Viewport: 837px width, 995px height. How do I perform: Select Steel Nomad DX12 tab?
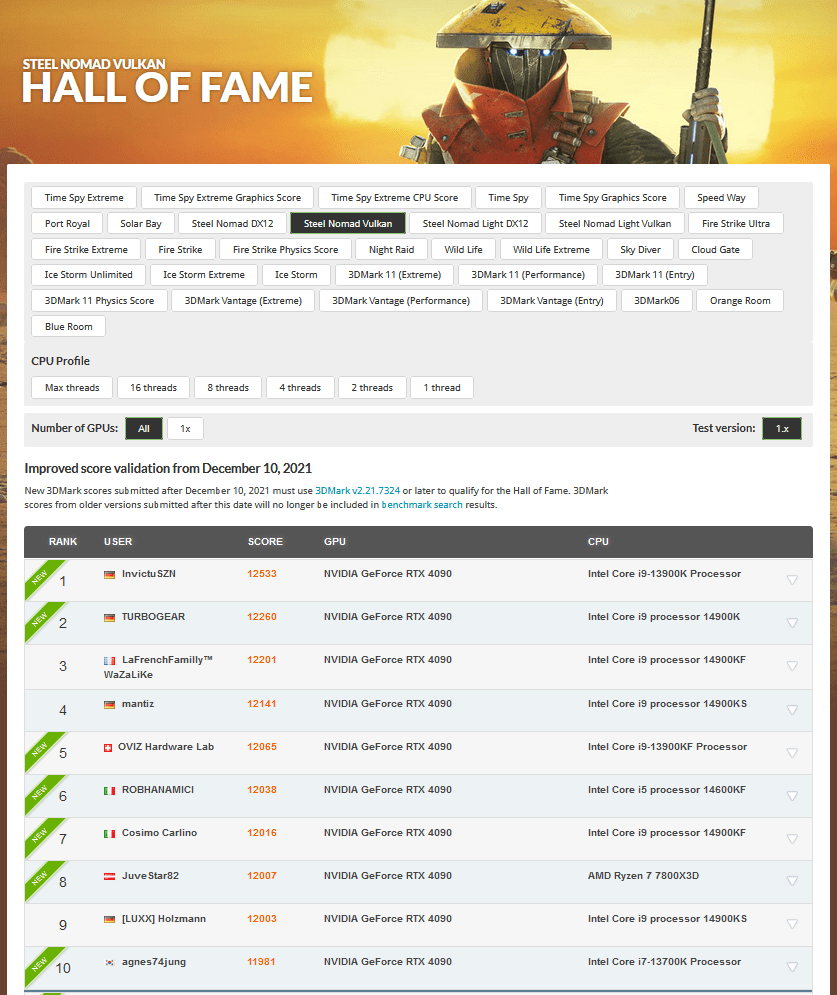(232, 224)
